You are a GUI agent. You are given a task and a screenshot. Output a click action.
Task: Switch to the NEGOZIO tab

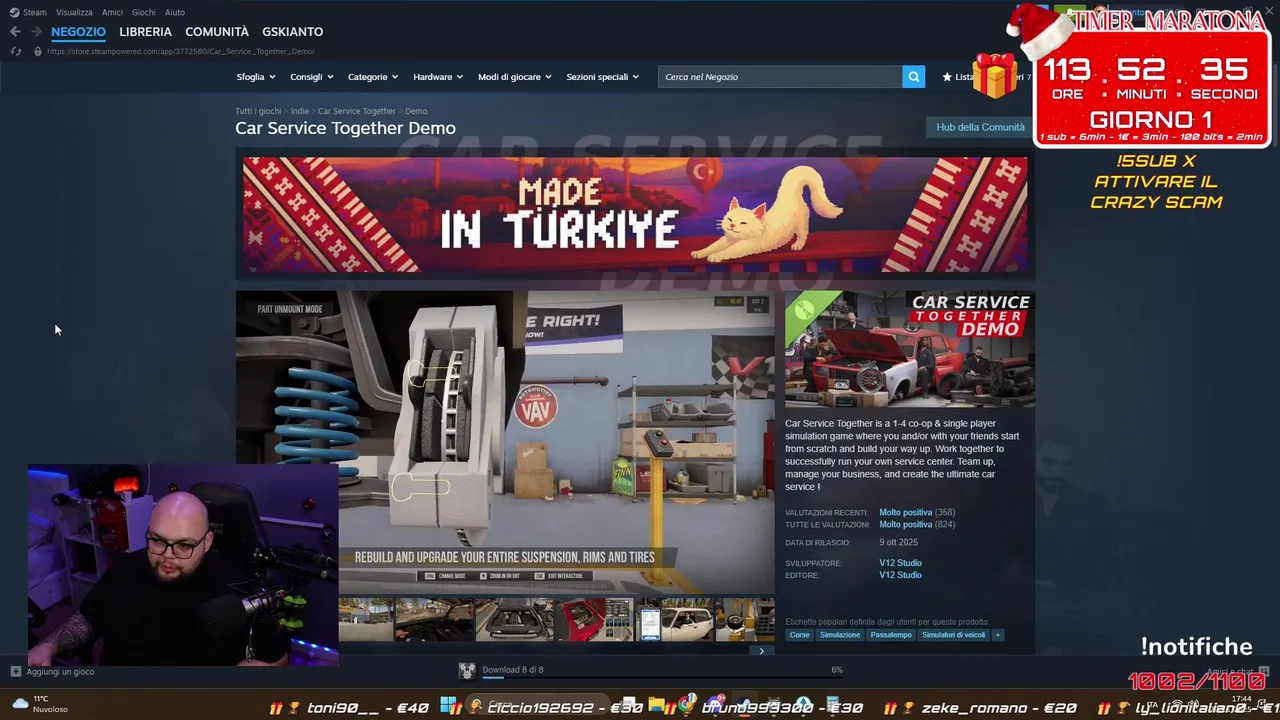point(78,32)
